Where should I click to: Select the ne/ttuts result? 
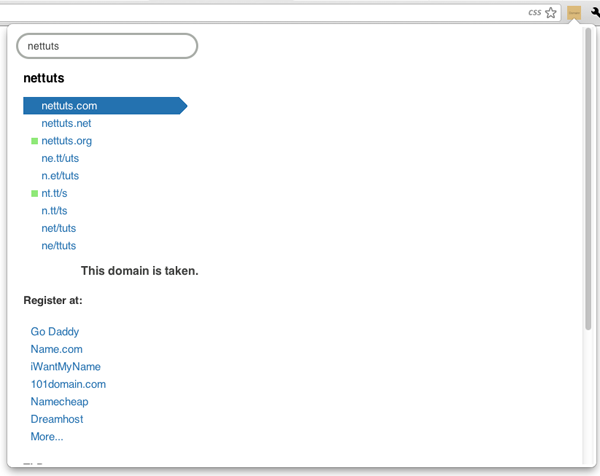pos(59,246)
